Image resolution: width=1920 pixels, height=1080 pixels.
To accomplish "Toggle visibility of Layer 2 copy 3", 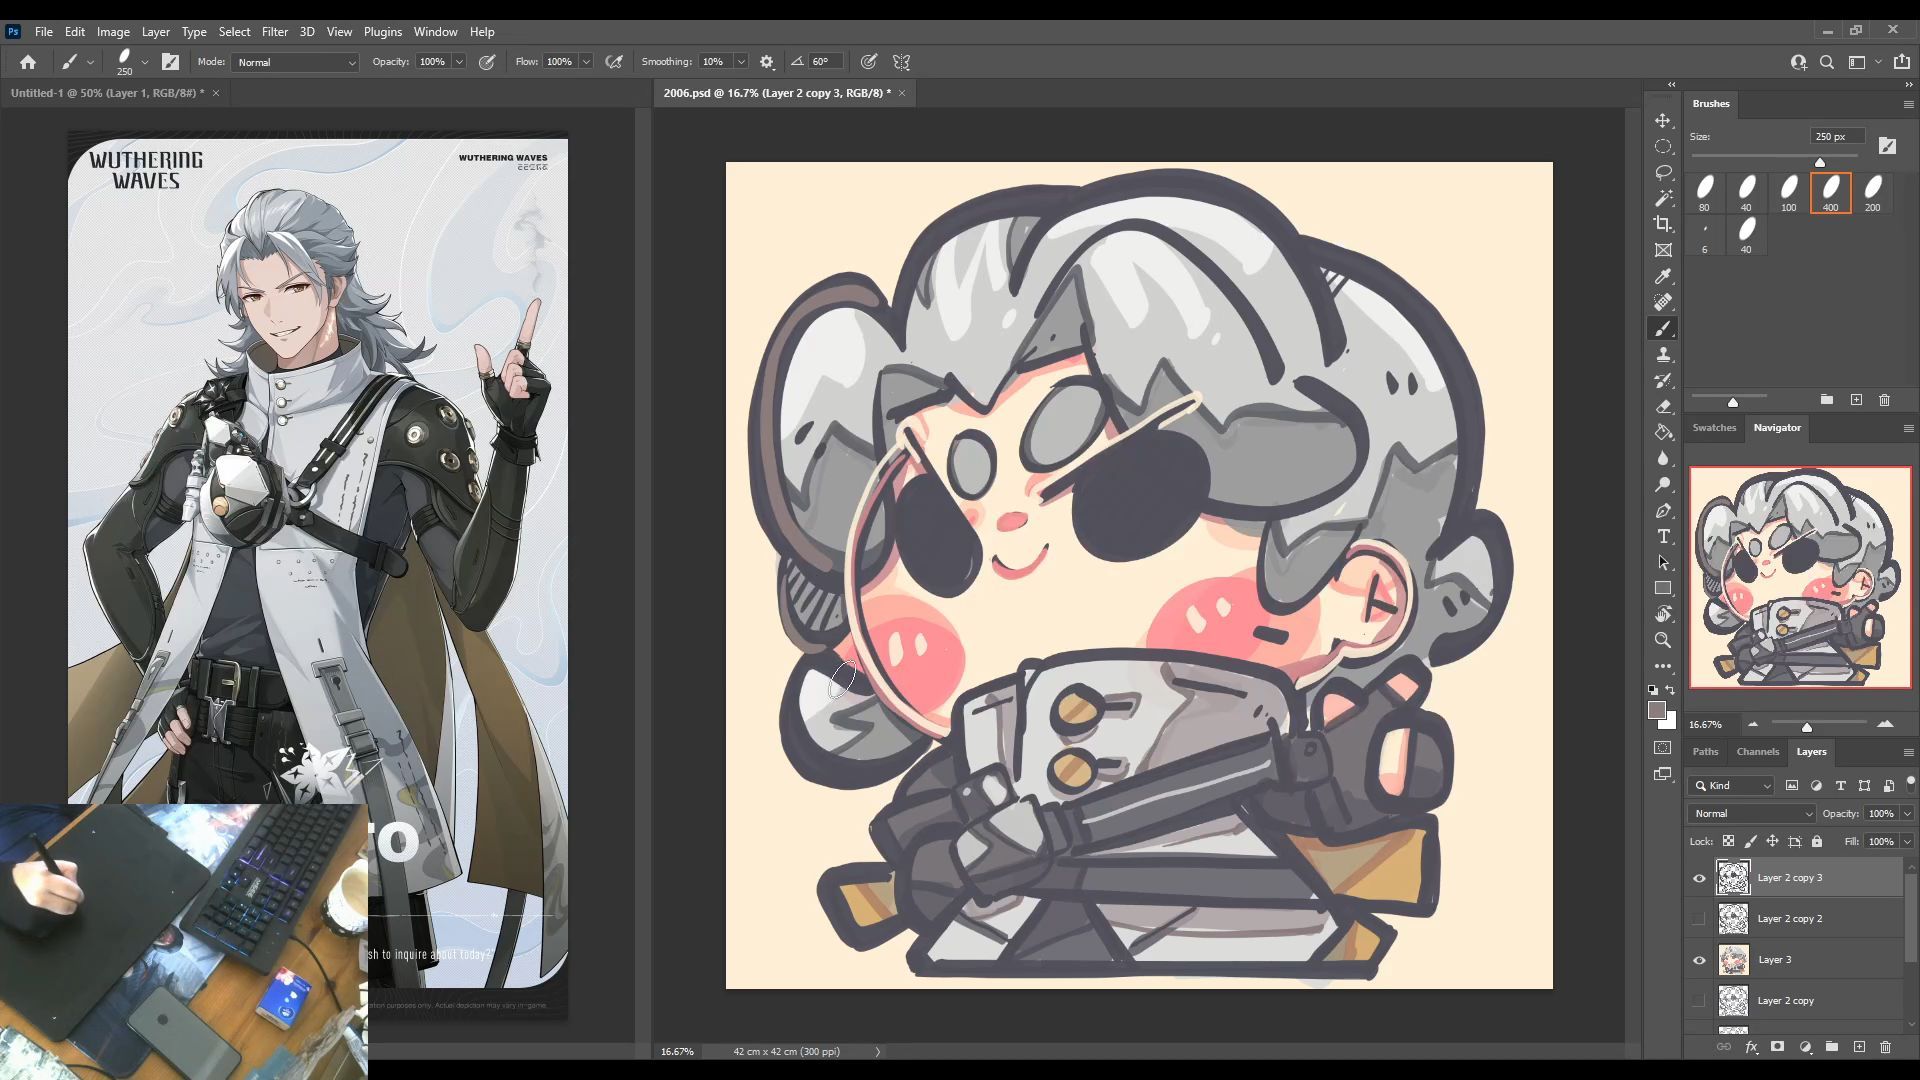I will 1699,878.
